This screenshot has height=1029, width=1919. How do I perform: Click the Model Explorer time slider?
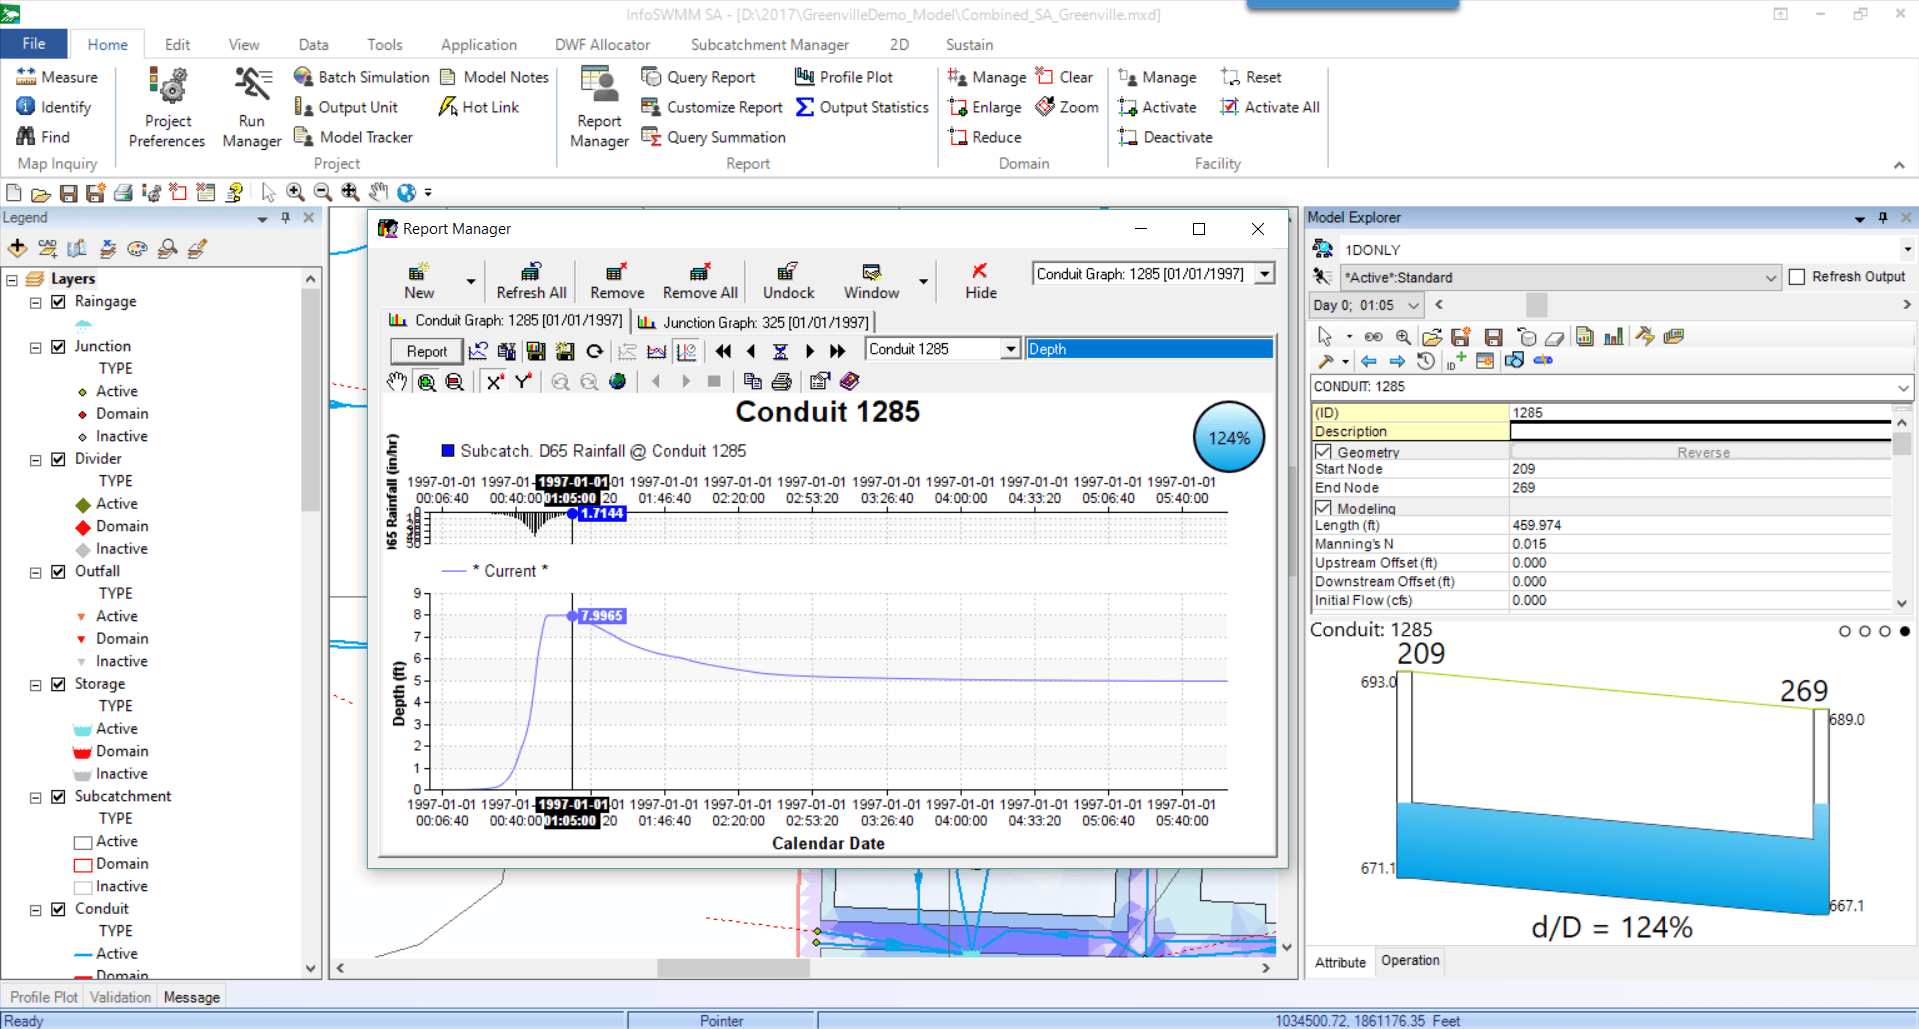point(1537,305)
